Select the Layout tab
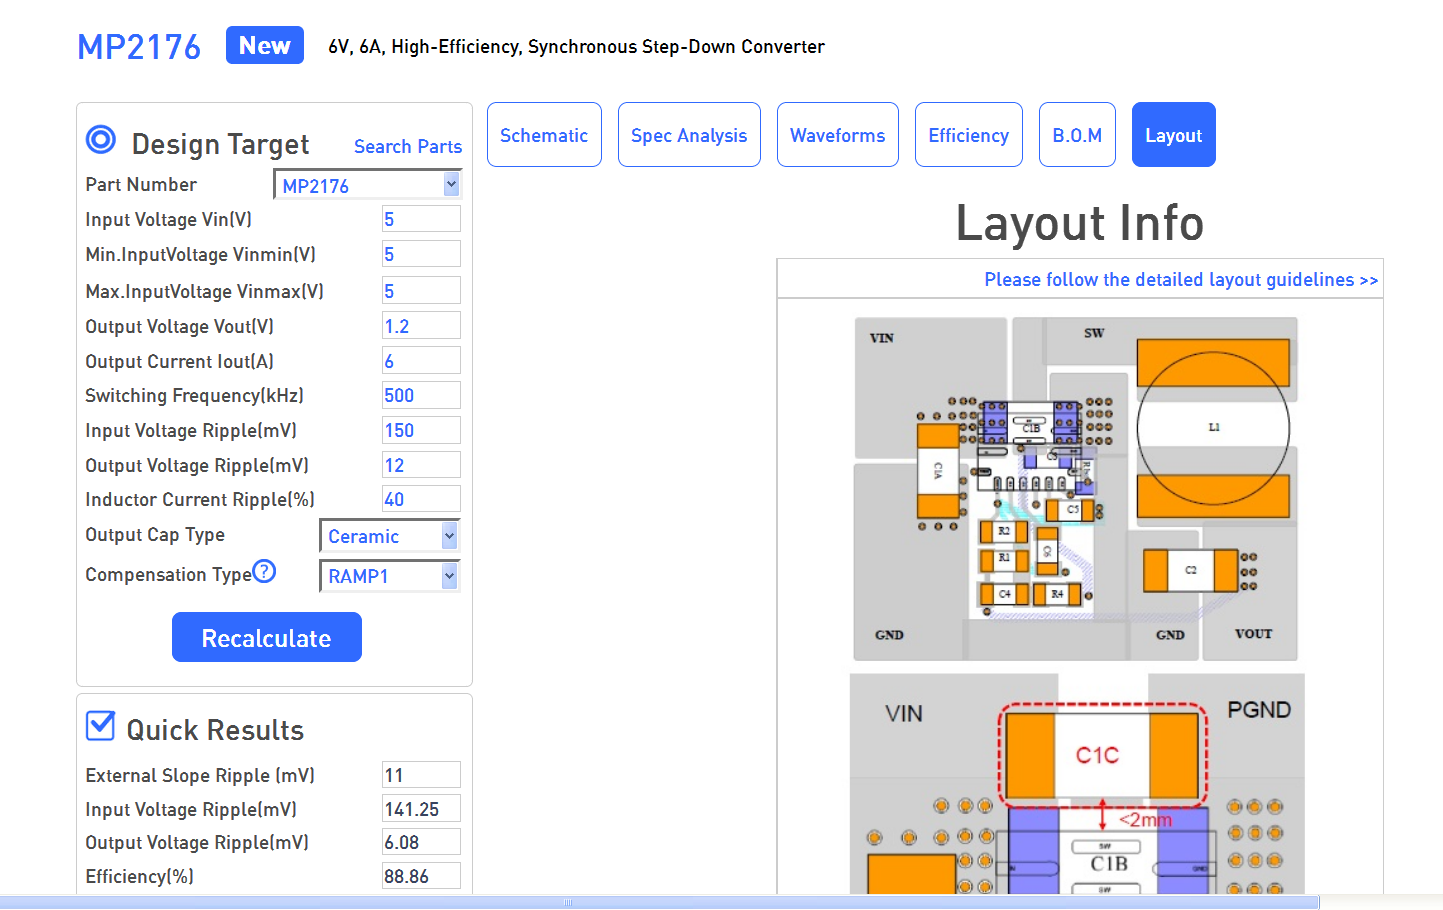Viewport: 1443px width, 910px height. [x=1174, y=135]
